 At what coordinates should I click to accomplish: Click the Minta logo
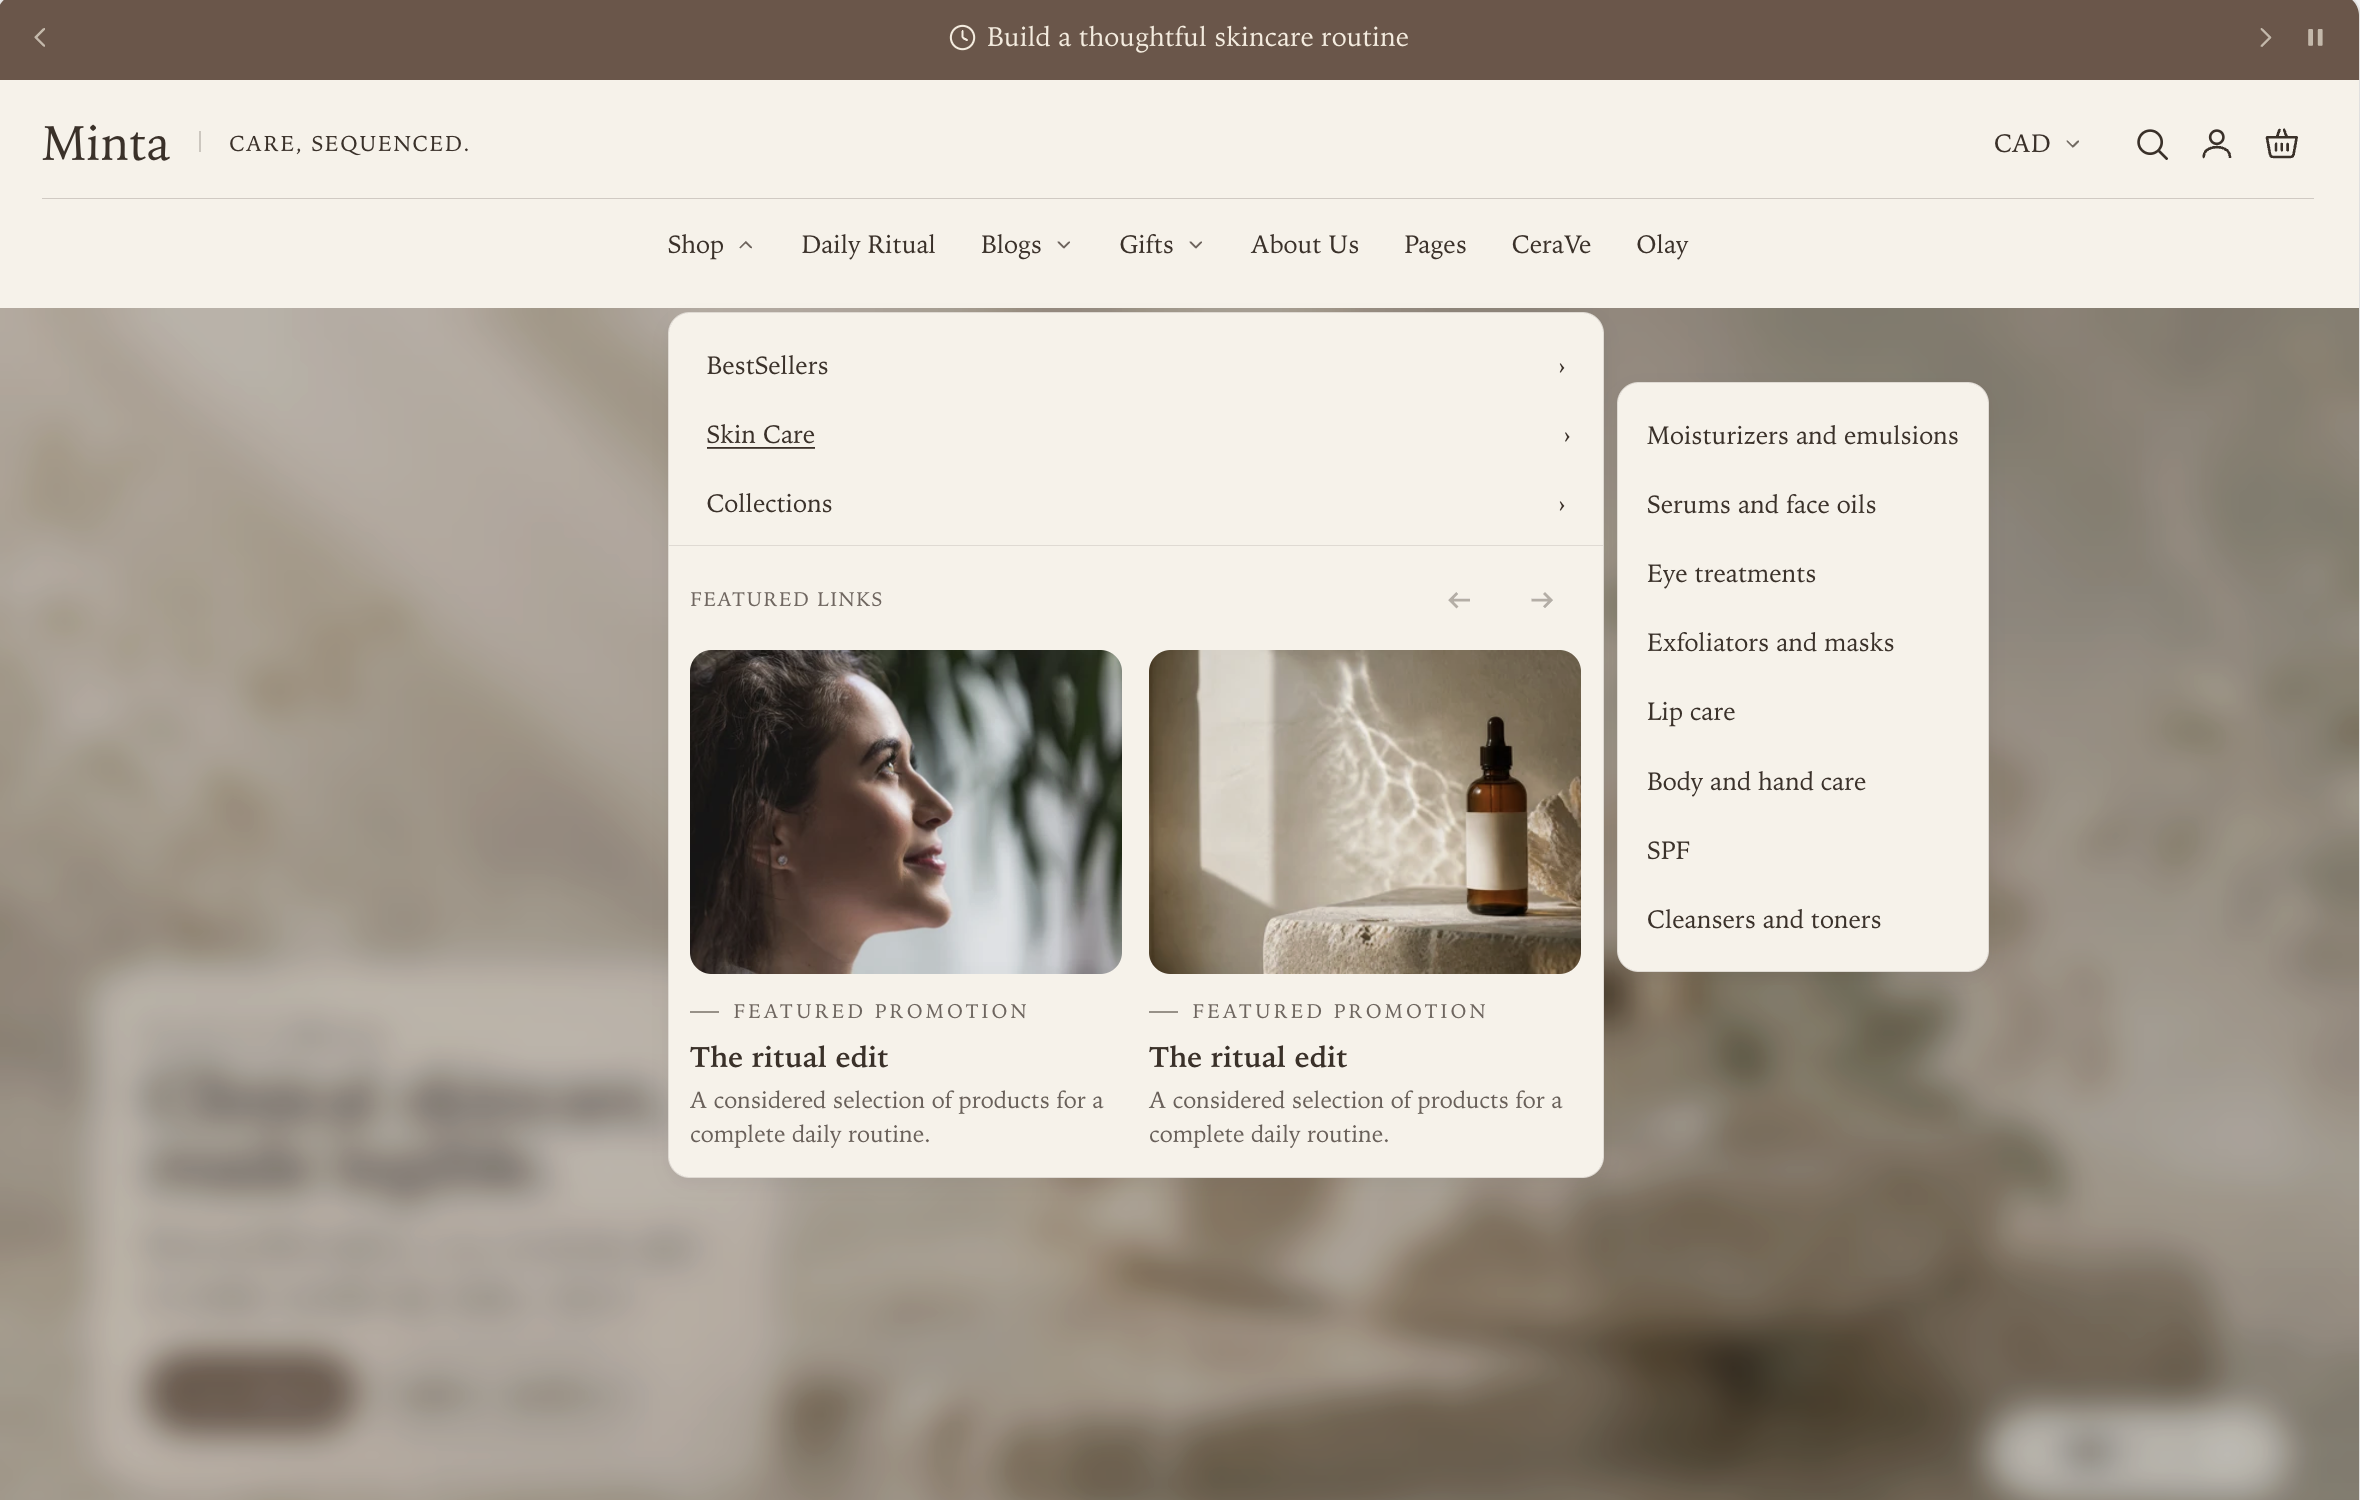point(106,144)
